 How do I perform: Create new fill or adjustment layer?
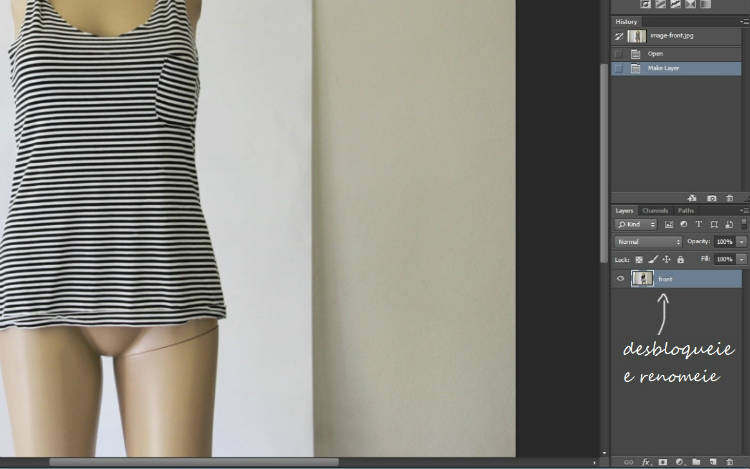pyautogui.click(x=679, y=462)
